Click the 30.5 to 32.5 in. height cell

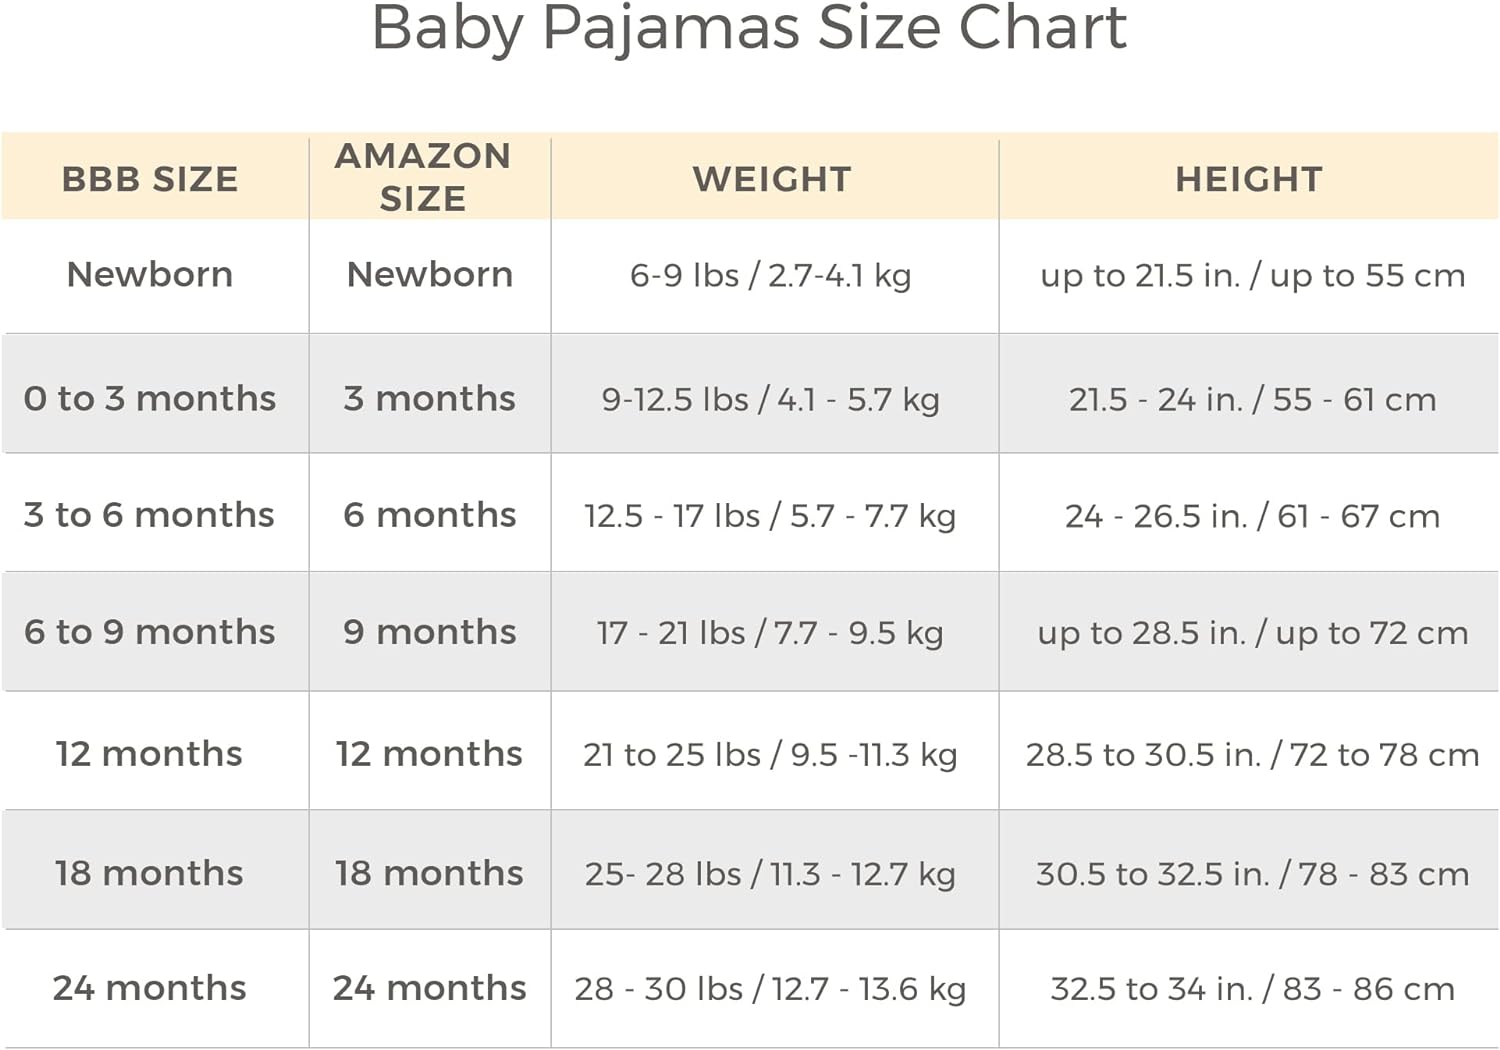coord(1253,874)
